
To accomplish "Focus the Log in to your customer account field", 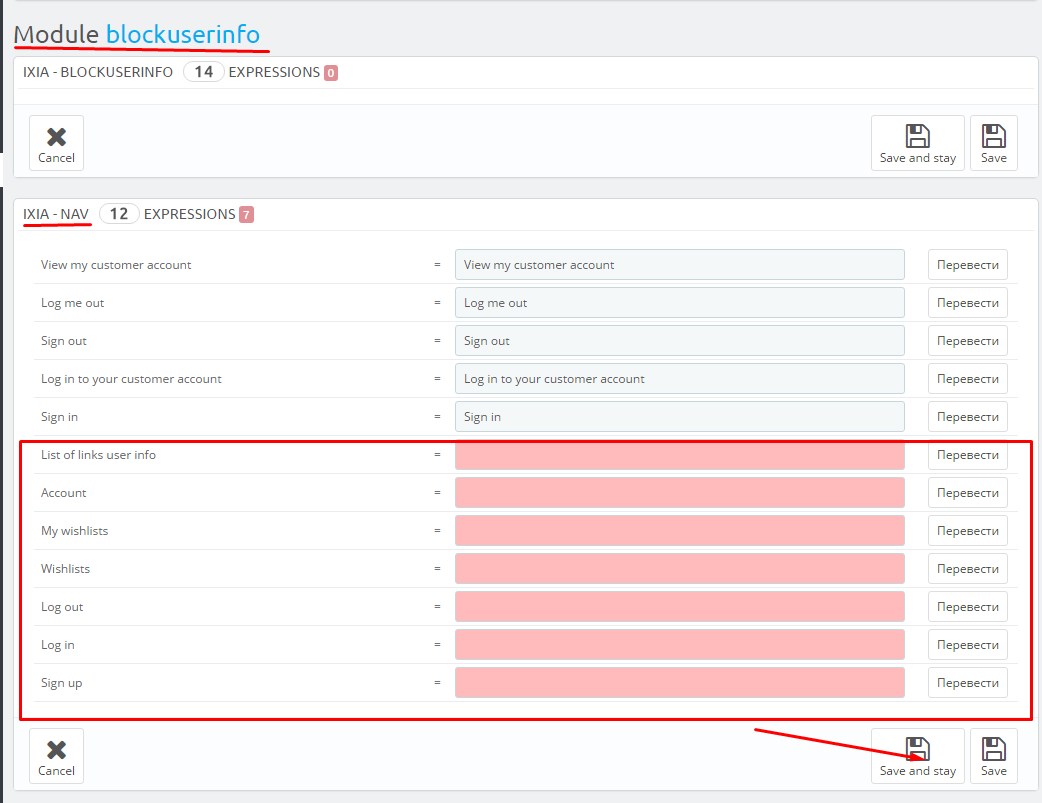I will tap(679, 378).
